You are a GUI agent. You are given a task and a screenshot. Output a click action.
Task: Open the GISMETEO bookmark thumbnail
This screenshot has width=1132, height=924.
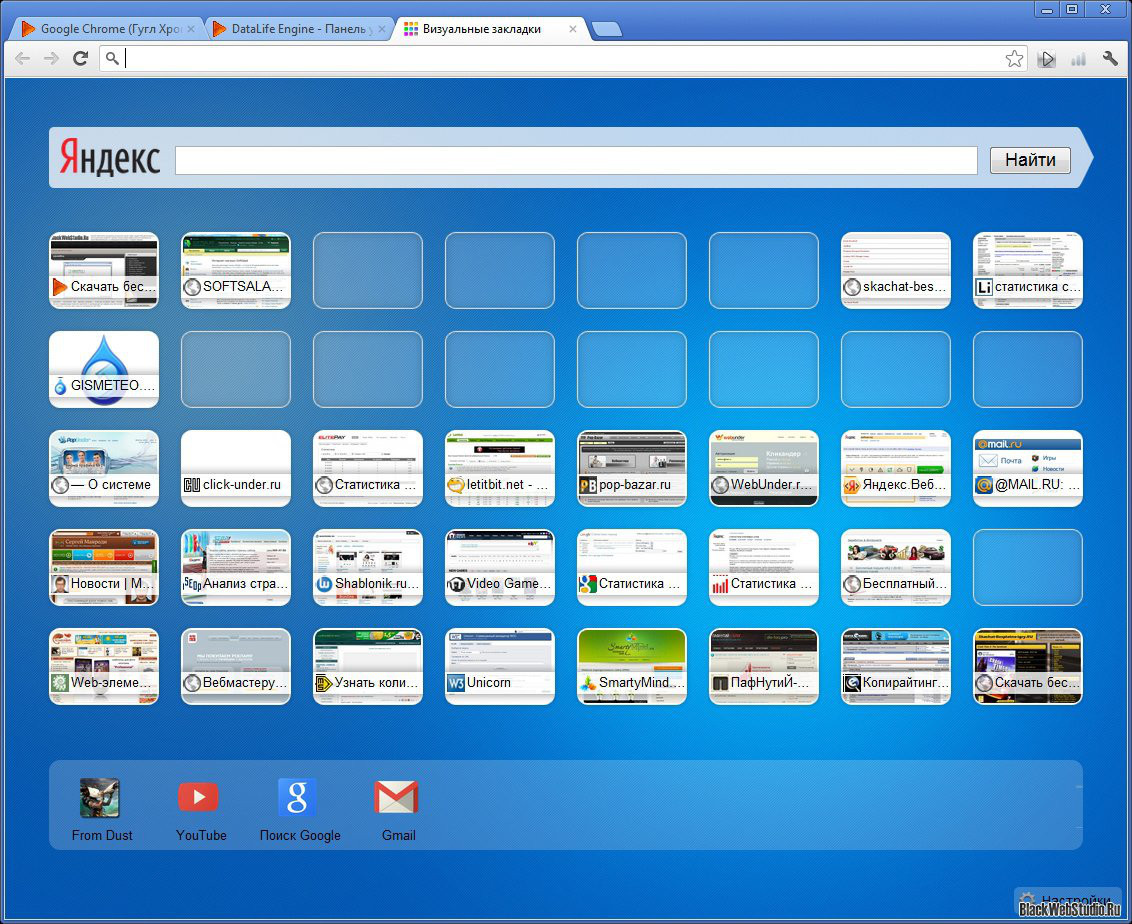coord(104,369)
